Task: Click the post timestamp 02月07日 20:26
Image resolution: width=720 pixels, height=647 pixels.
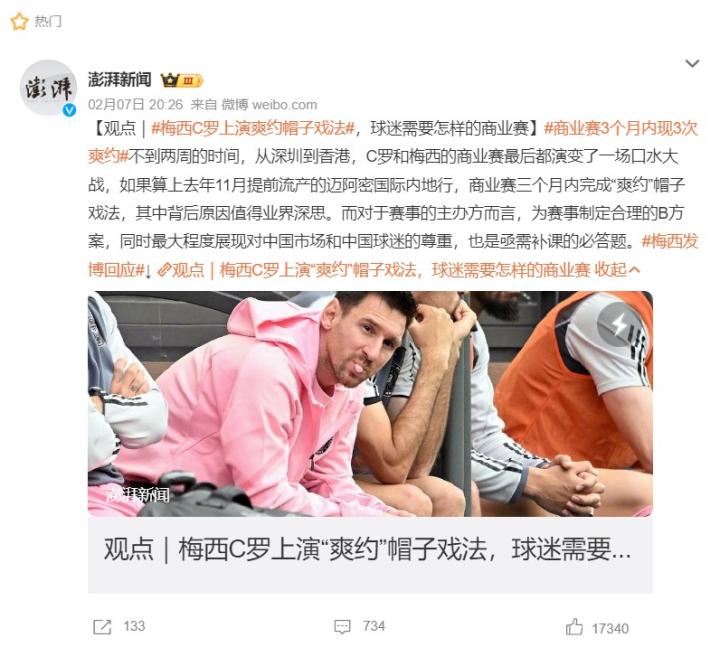Action: [135, 105]
